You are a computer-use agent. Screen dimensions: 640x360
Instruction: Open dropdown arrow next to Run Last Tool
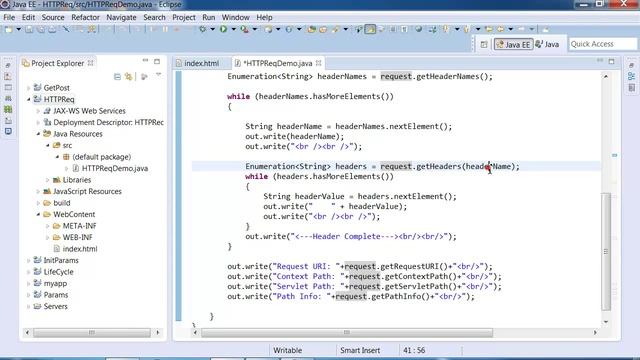pos(254,29)
